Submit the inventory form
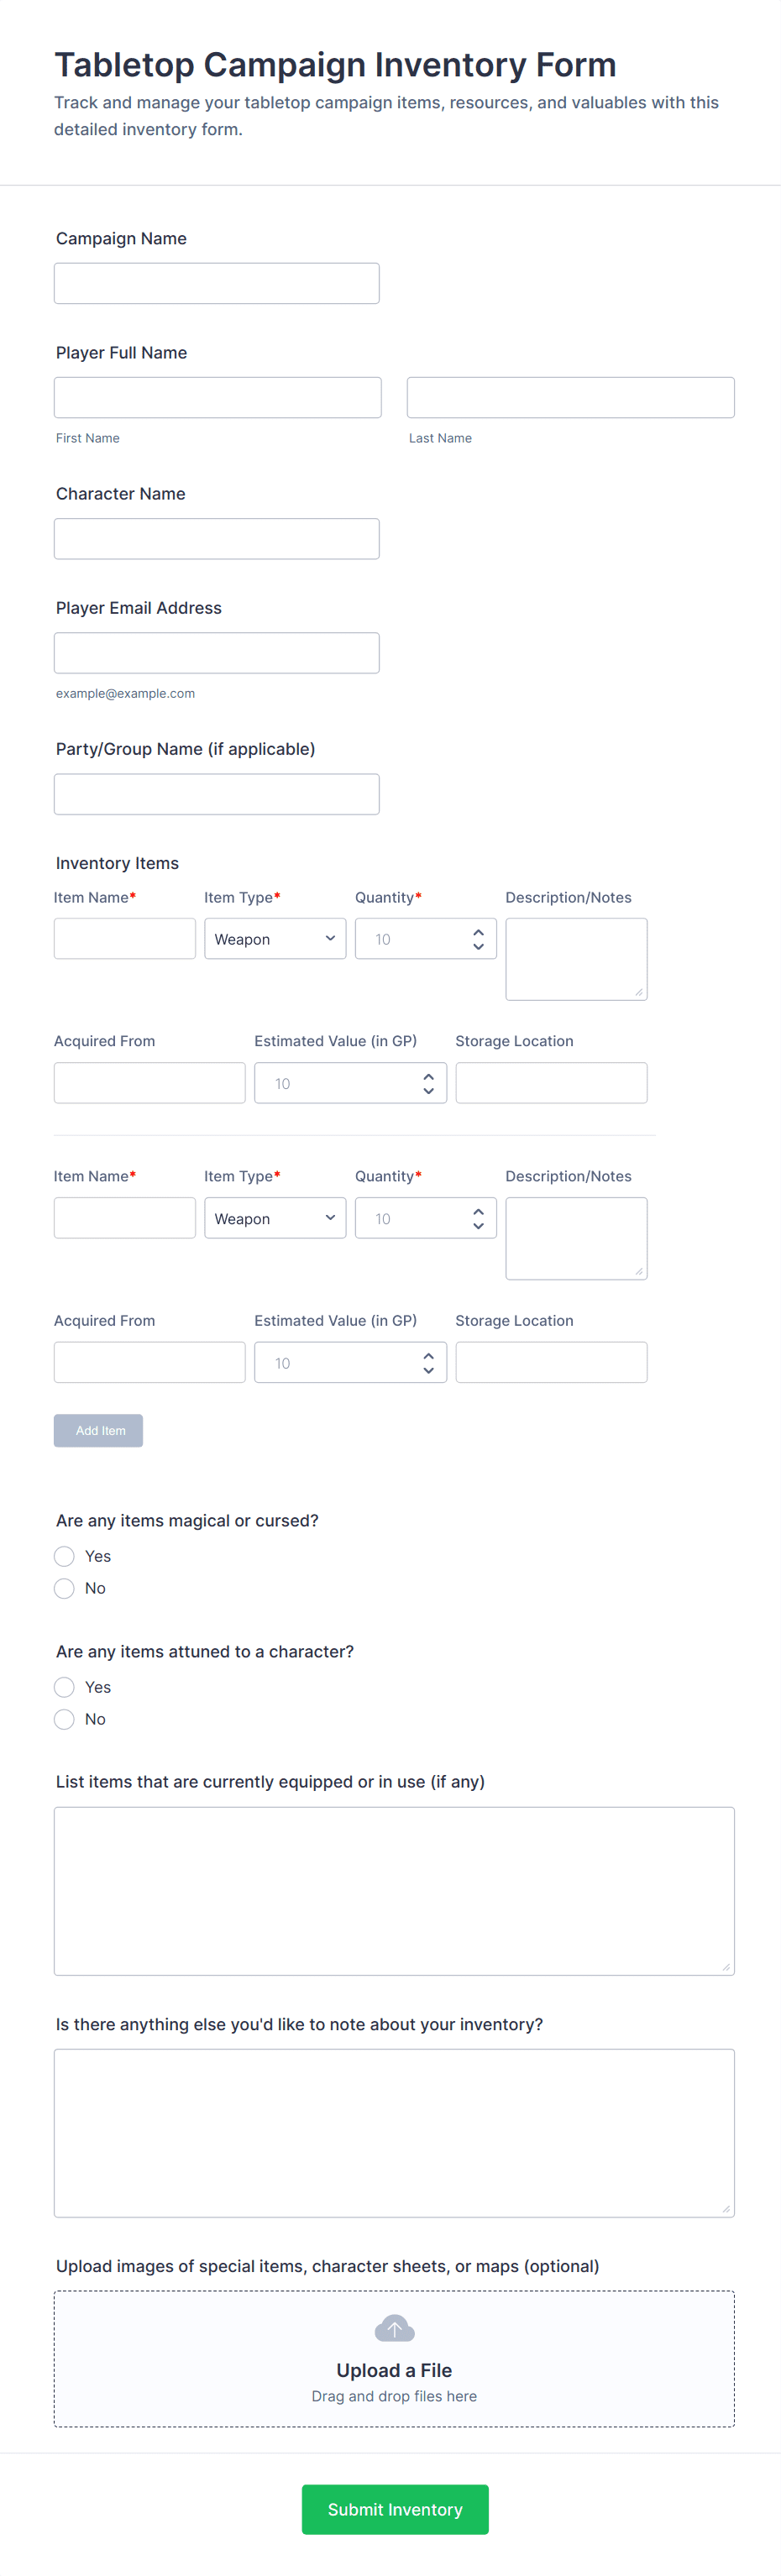This screenshot has width=781, height=2576. pyautogui.click(x=395, y=2509)
